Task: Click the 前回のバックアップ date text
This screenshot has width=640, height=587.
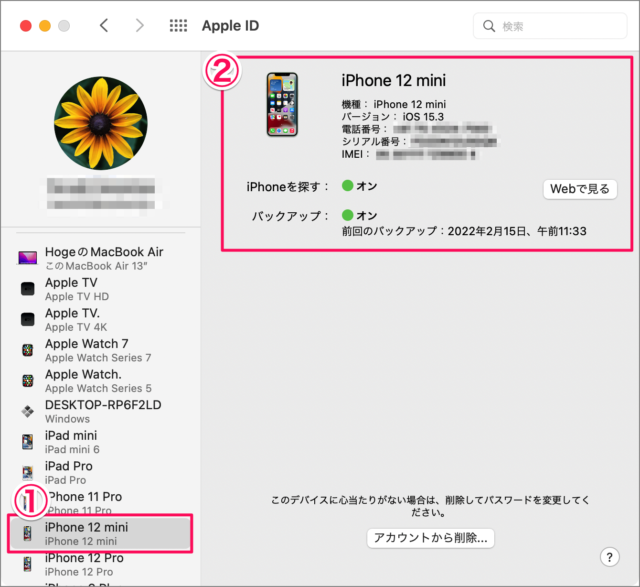Action: (464, 231)
